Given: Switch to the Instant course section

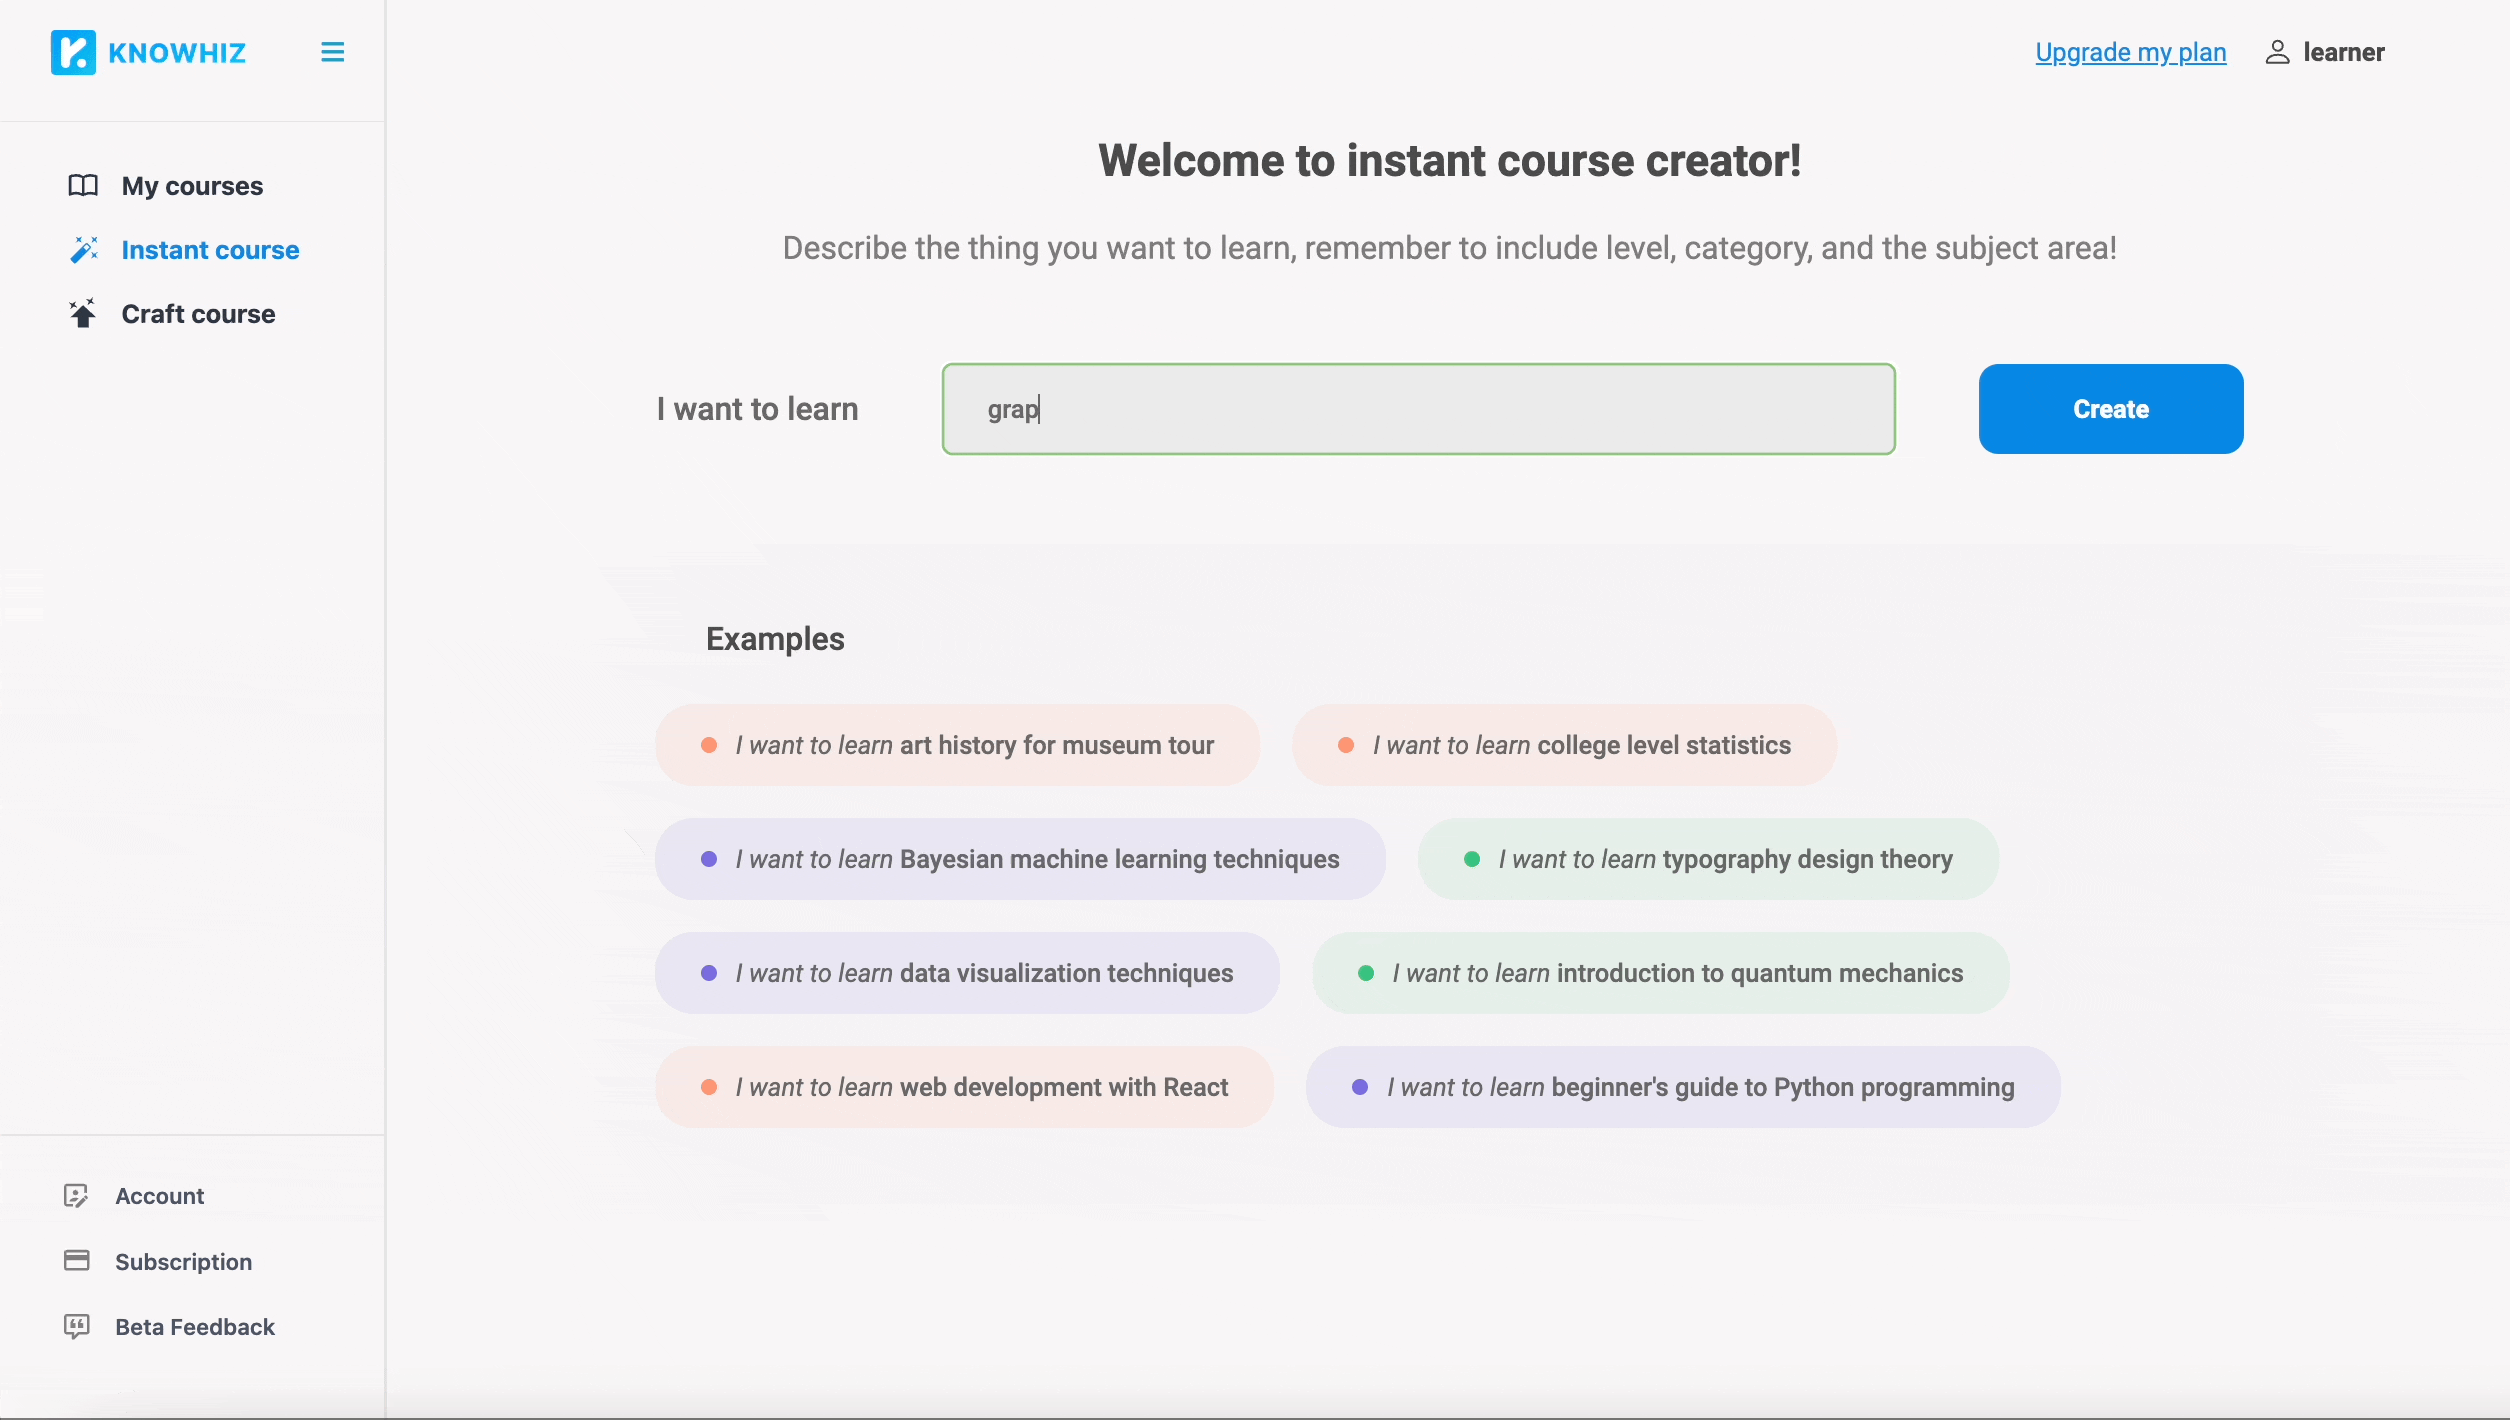Looking at the screenshot, I should point(210,249).
